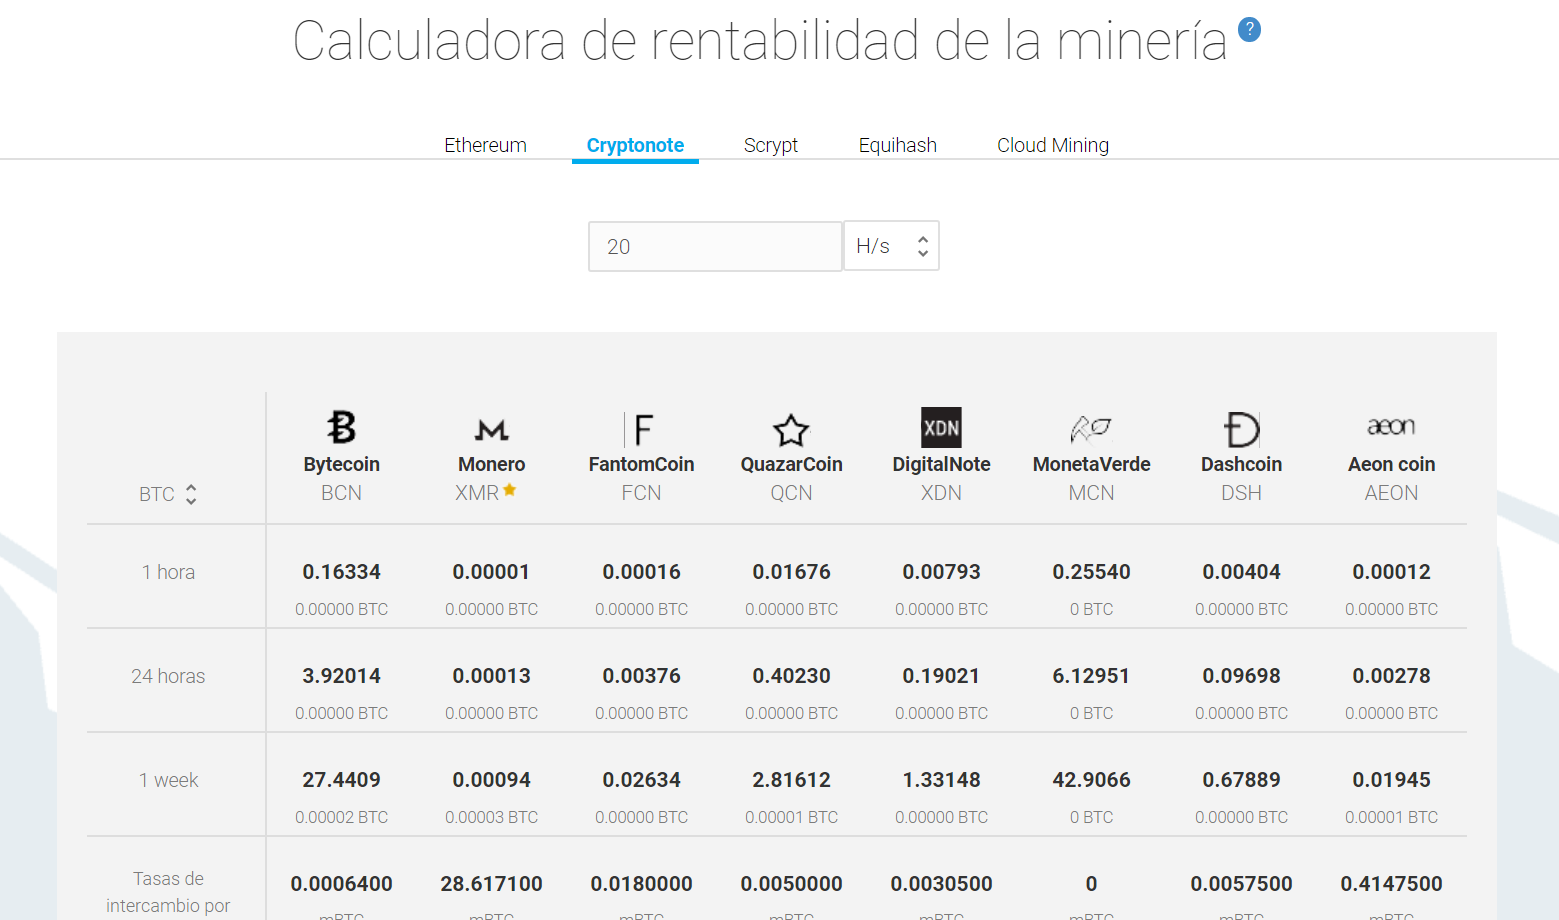Click the AEON ticker label
Screen dimensions: 1559x920
(1392, 493)
